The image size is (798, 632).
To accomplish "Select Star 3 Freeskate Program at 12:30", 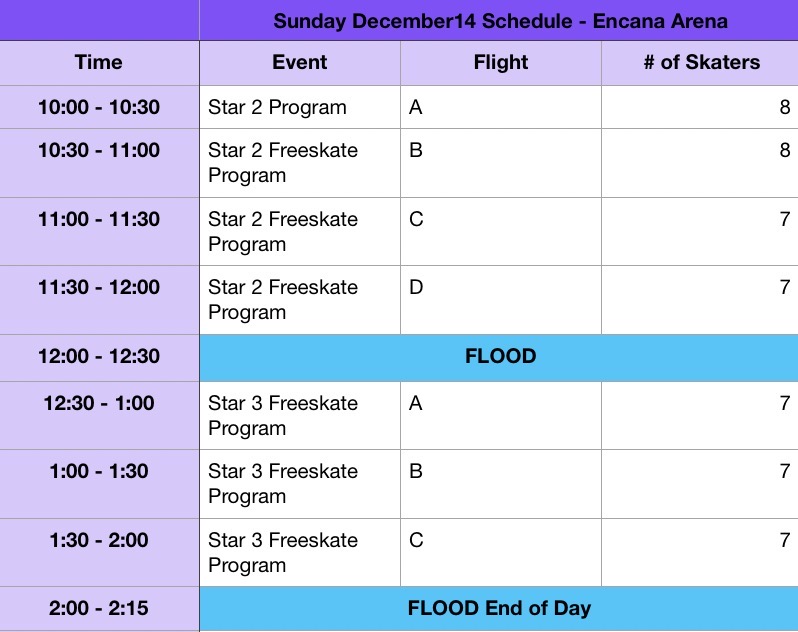I will click(300, 415).
